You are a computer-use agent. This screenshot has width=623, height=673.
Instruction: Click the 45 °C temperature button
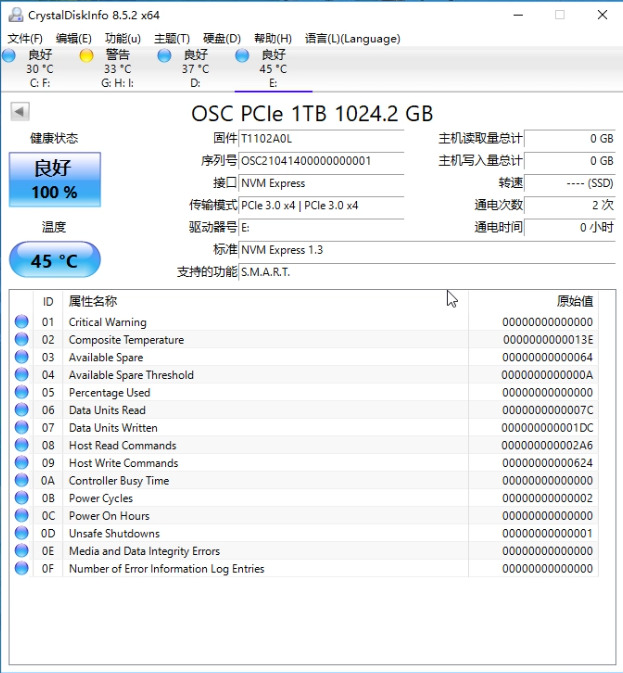click(55, 260)
